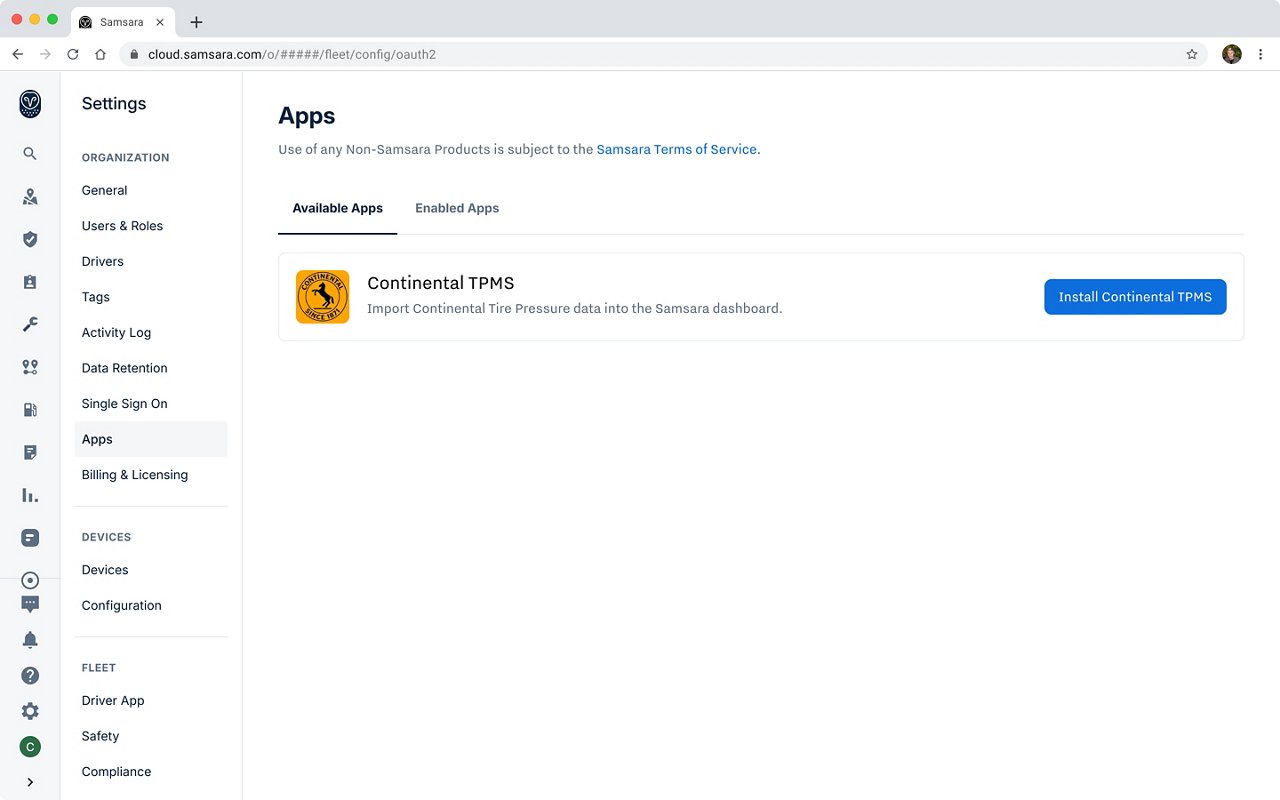
Task: Open a new browser tab
Action: 196,22
